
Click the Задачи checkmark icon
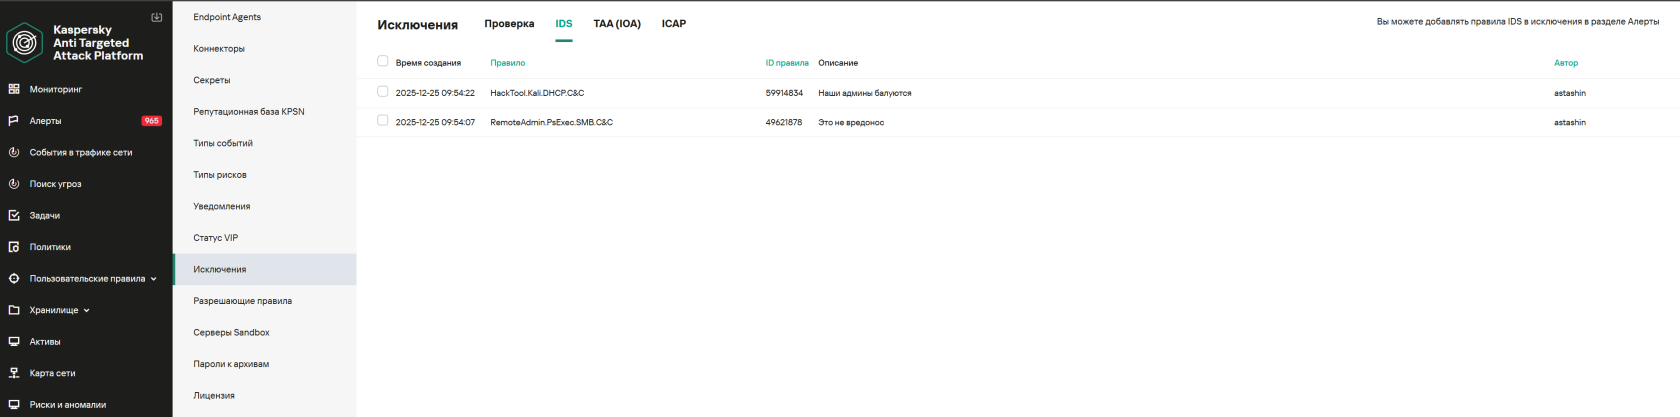(x=14, y=215)
